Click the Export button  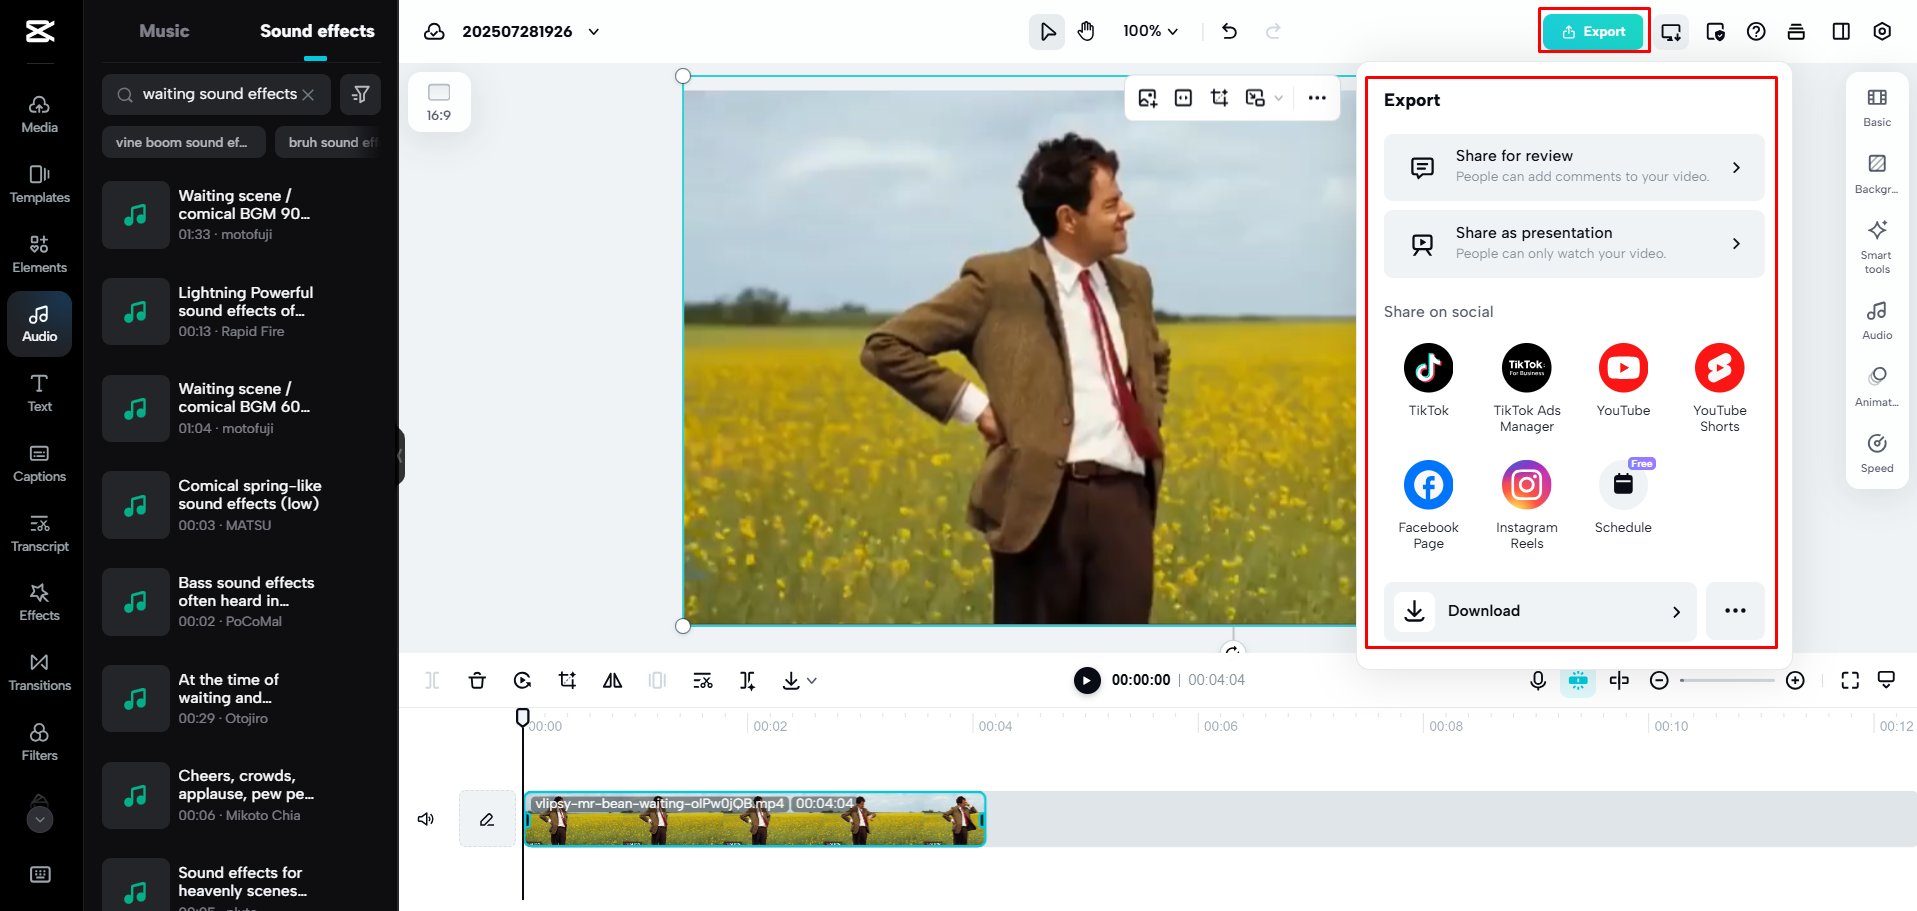click(1592, 31)
